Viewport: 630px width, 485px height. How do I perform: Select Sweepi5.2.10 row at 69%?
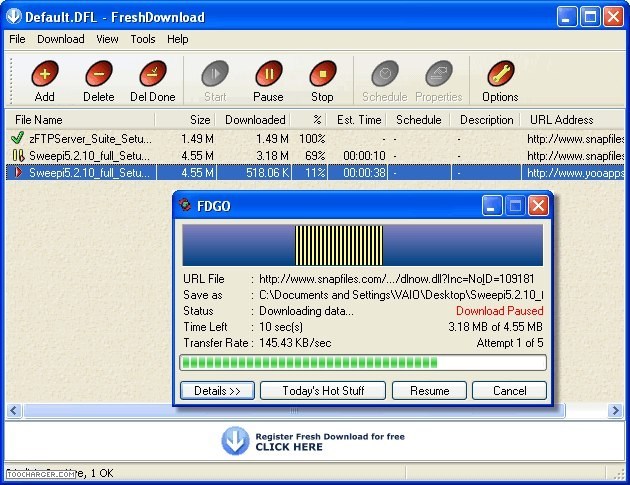coord(315,156)
